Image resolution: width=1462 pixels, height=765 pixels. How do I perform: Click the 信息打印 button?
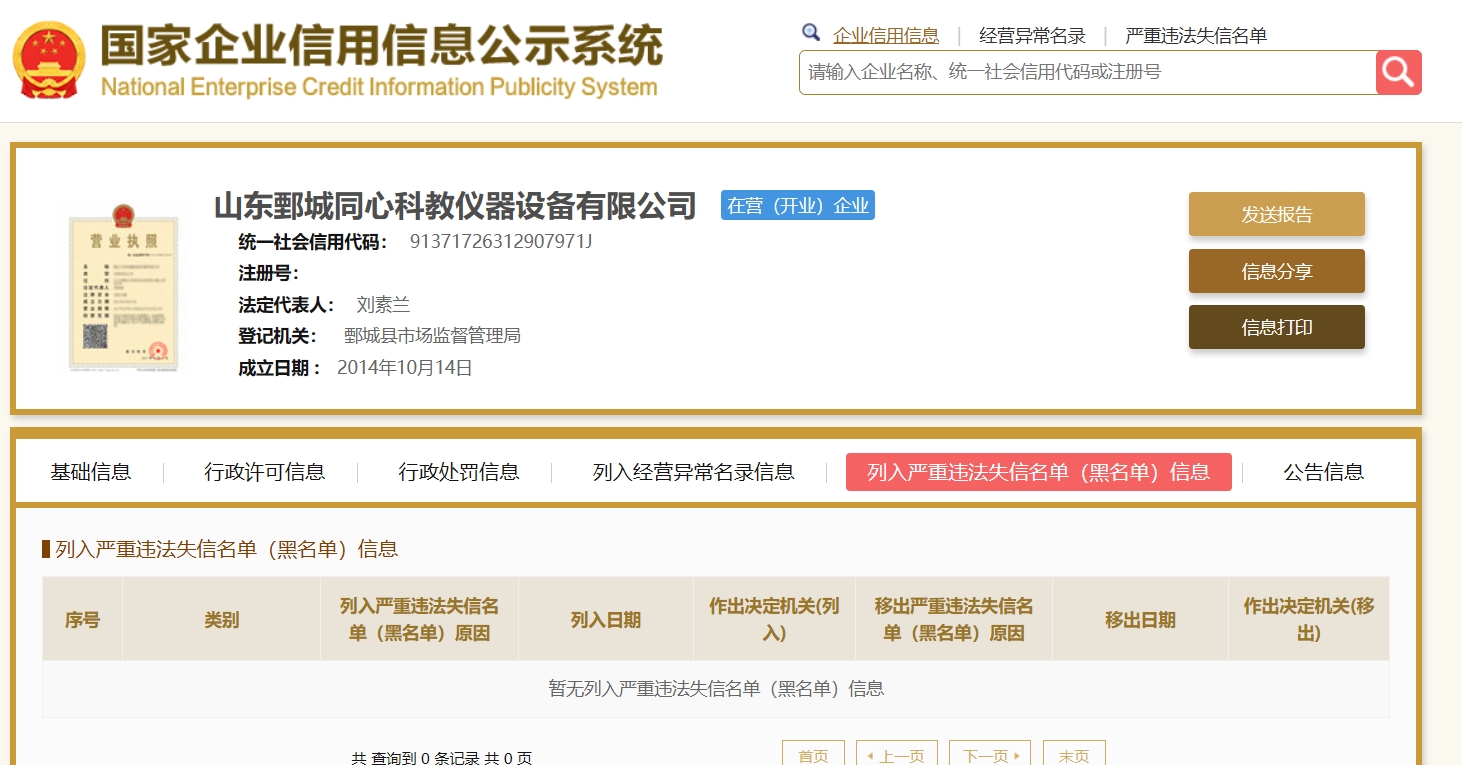coord(1277,327)
